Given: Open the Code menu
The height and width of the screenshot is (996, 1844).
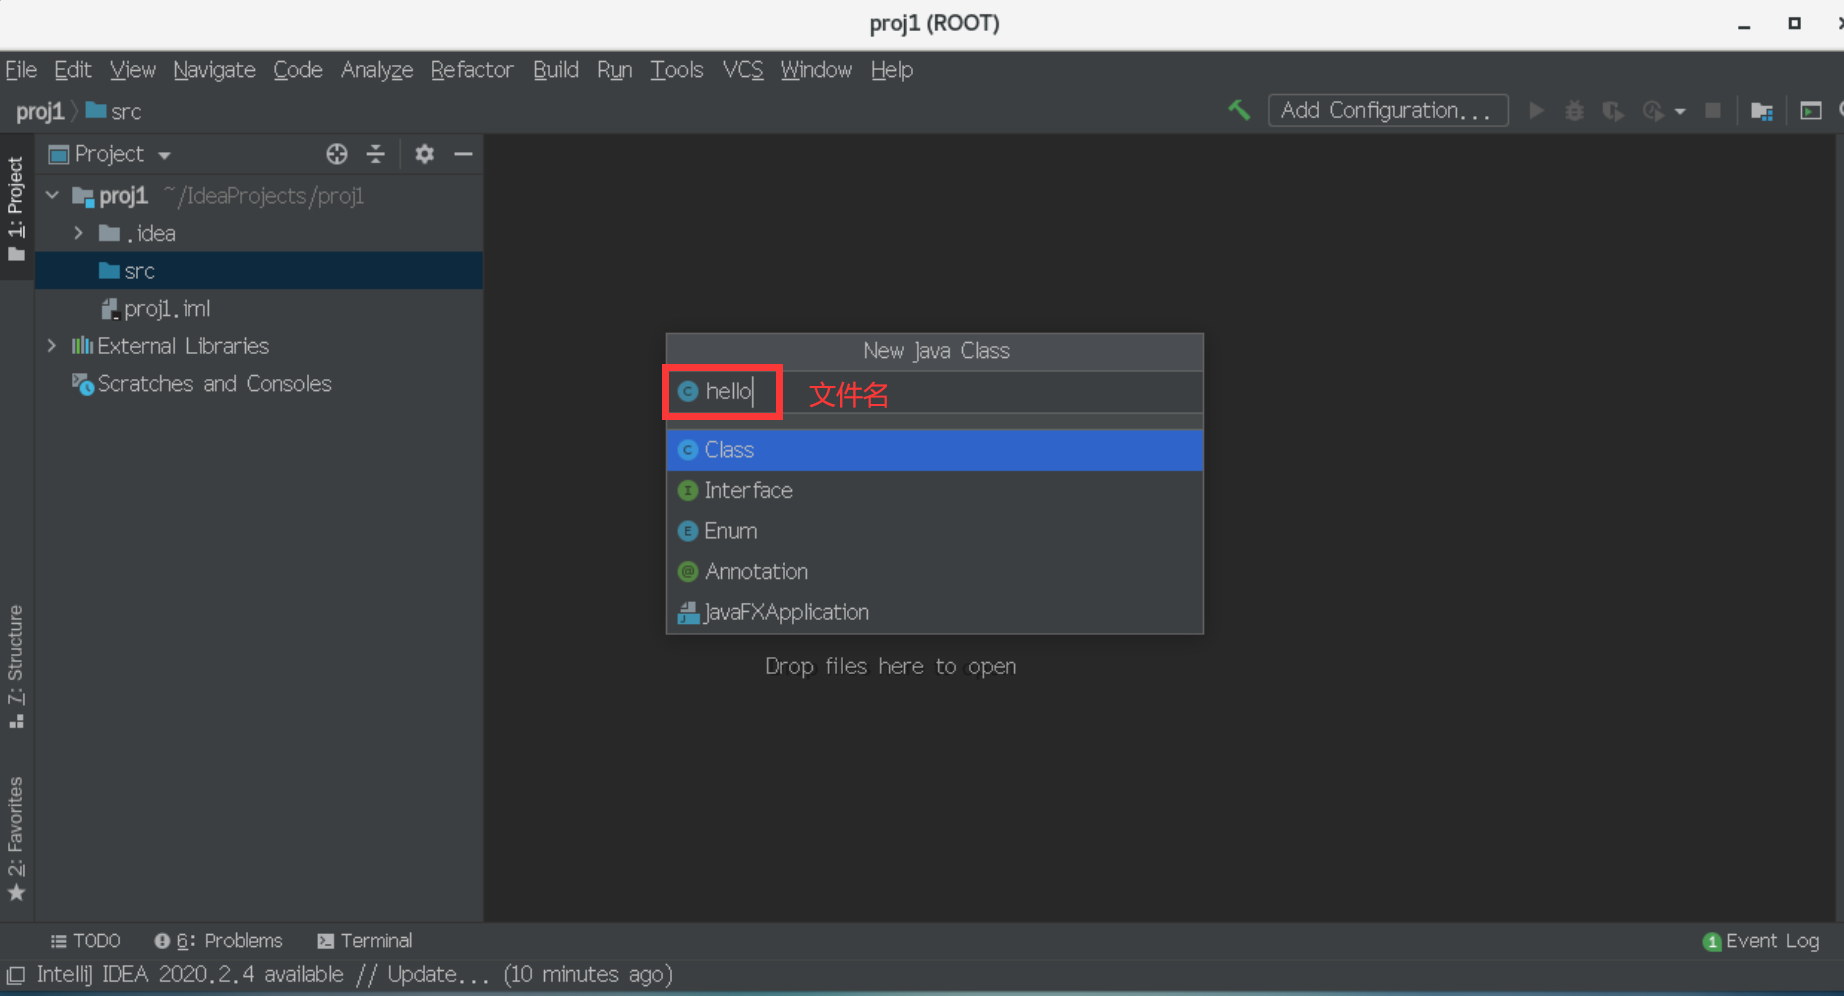Looking at the screenshot, I should (x=298, y=70).
